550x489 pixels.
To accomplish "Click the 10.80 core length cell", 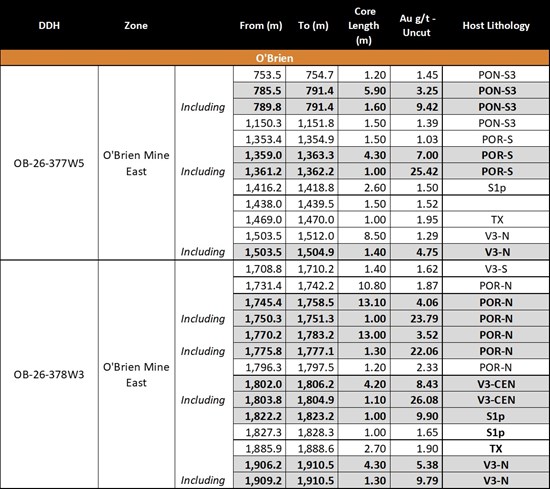I will click(364, 286).
